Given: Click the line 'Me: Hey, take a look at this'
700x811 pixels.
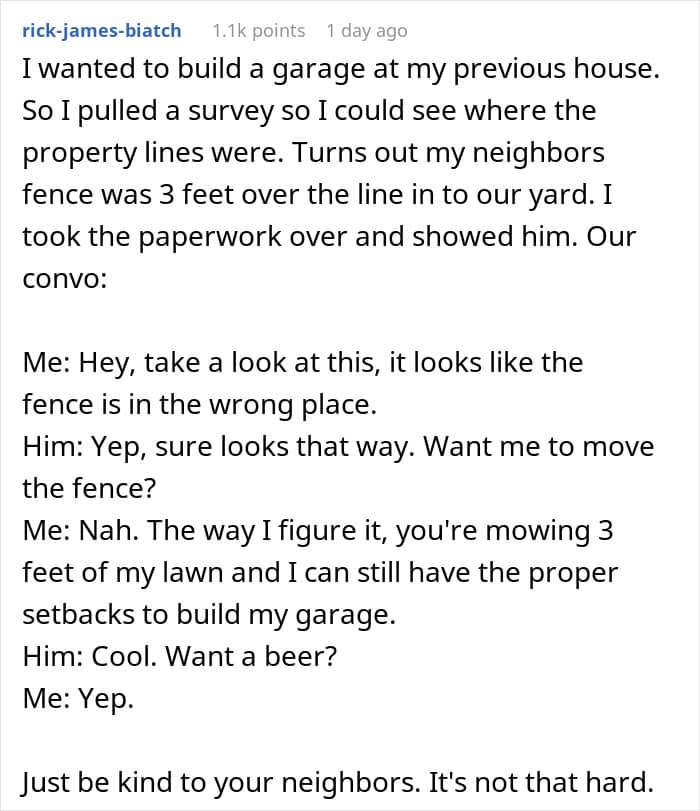Looking at the screenshot, I should pyautogui.click(x=303, y=363).
